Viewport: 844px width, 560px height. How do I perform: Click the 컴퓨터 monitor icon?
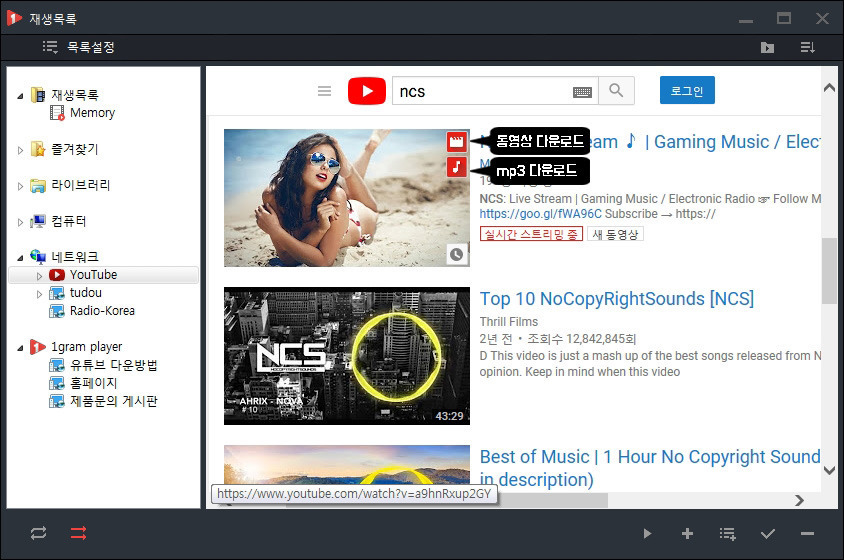[x=38, y=221]
